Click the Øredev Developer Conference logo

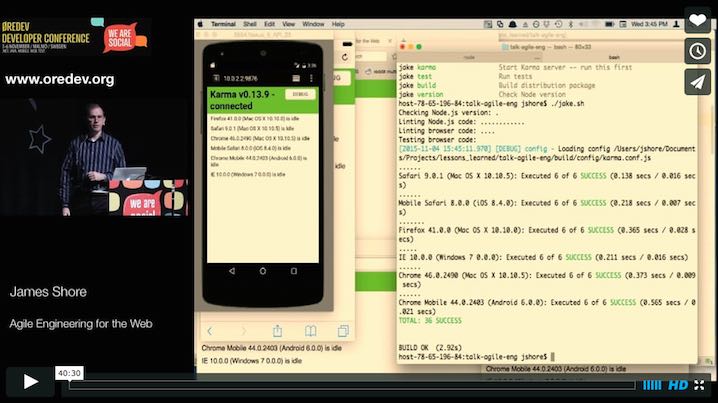[46, 38]
